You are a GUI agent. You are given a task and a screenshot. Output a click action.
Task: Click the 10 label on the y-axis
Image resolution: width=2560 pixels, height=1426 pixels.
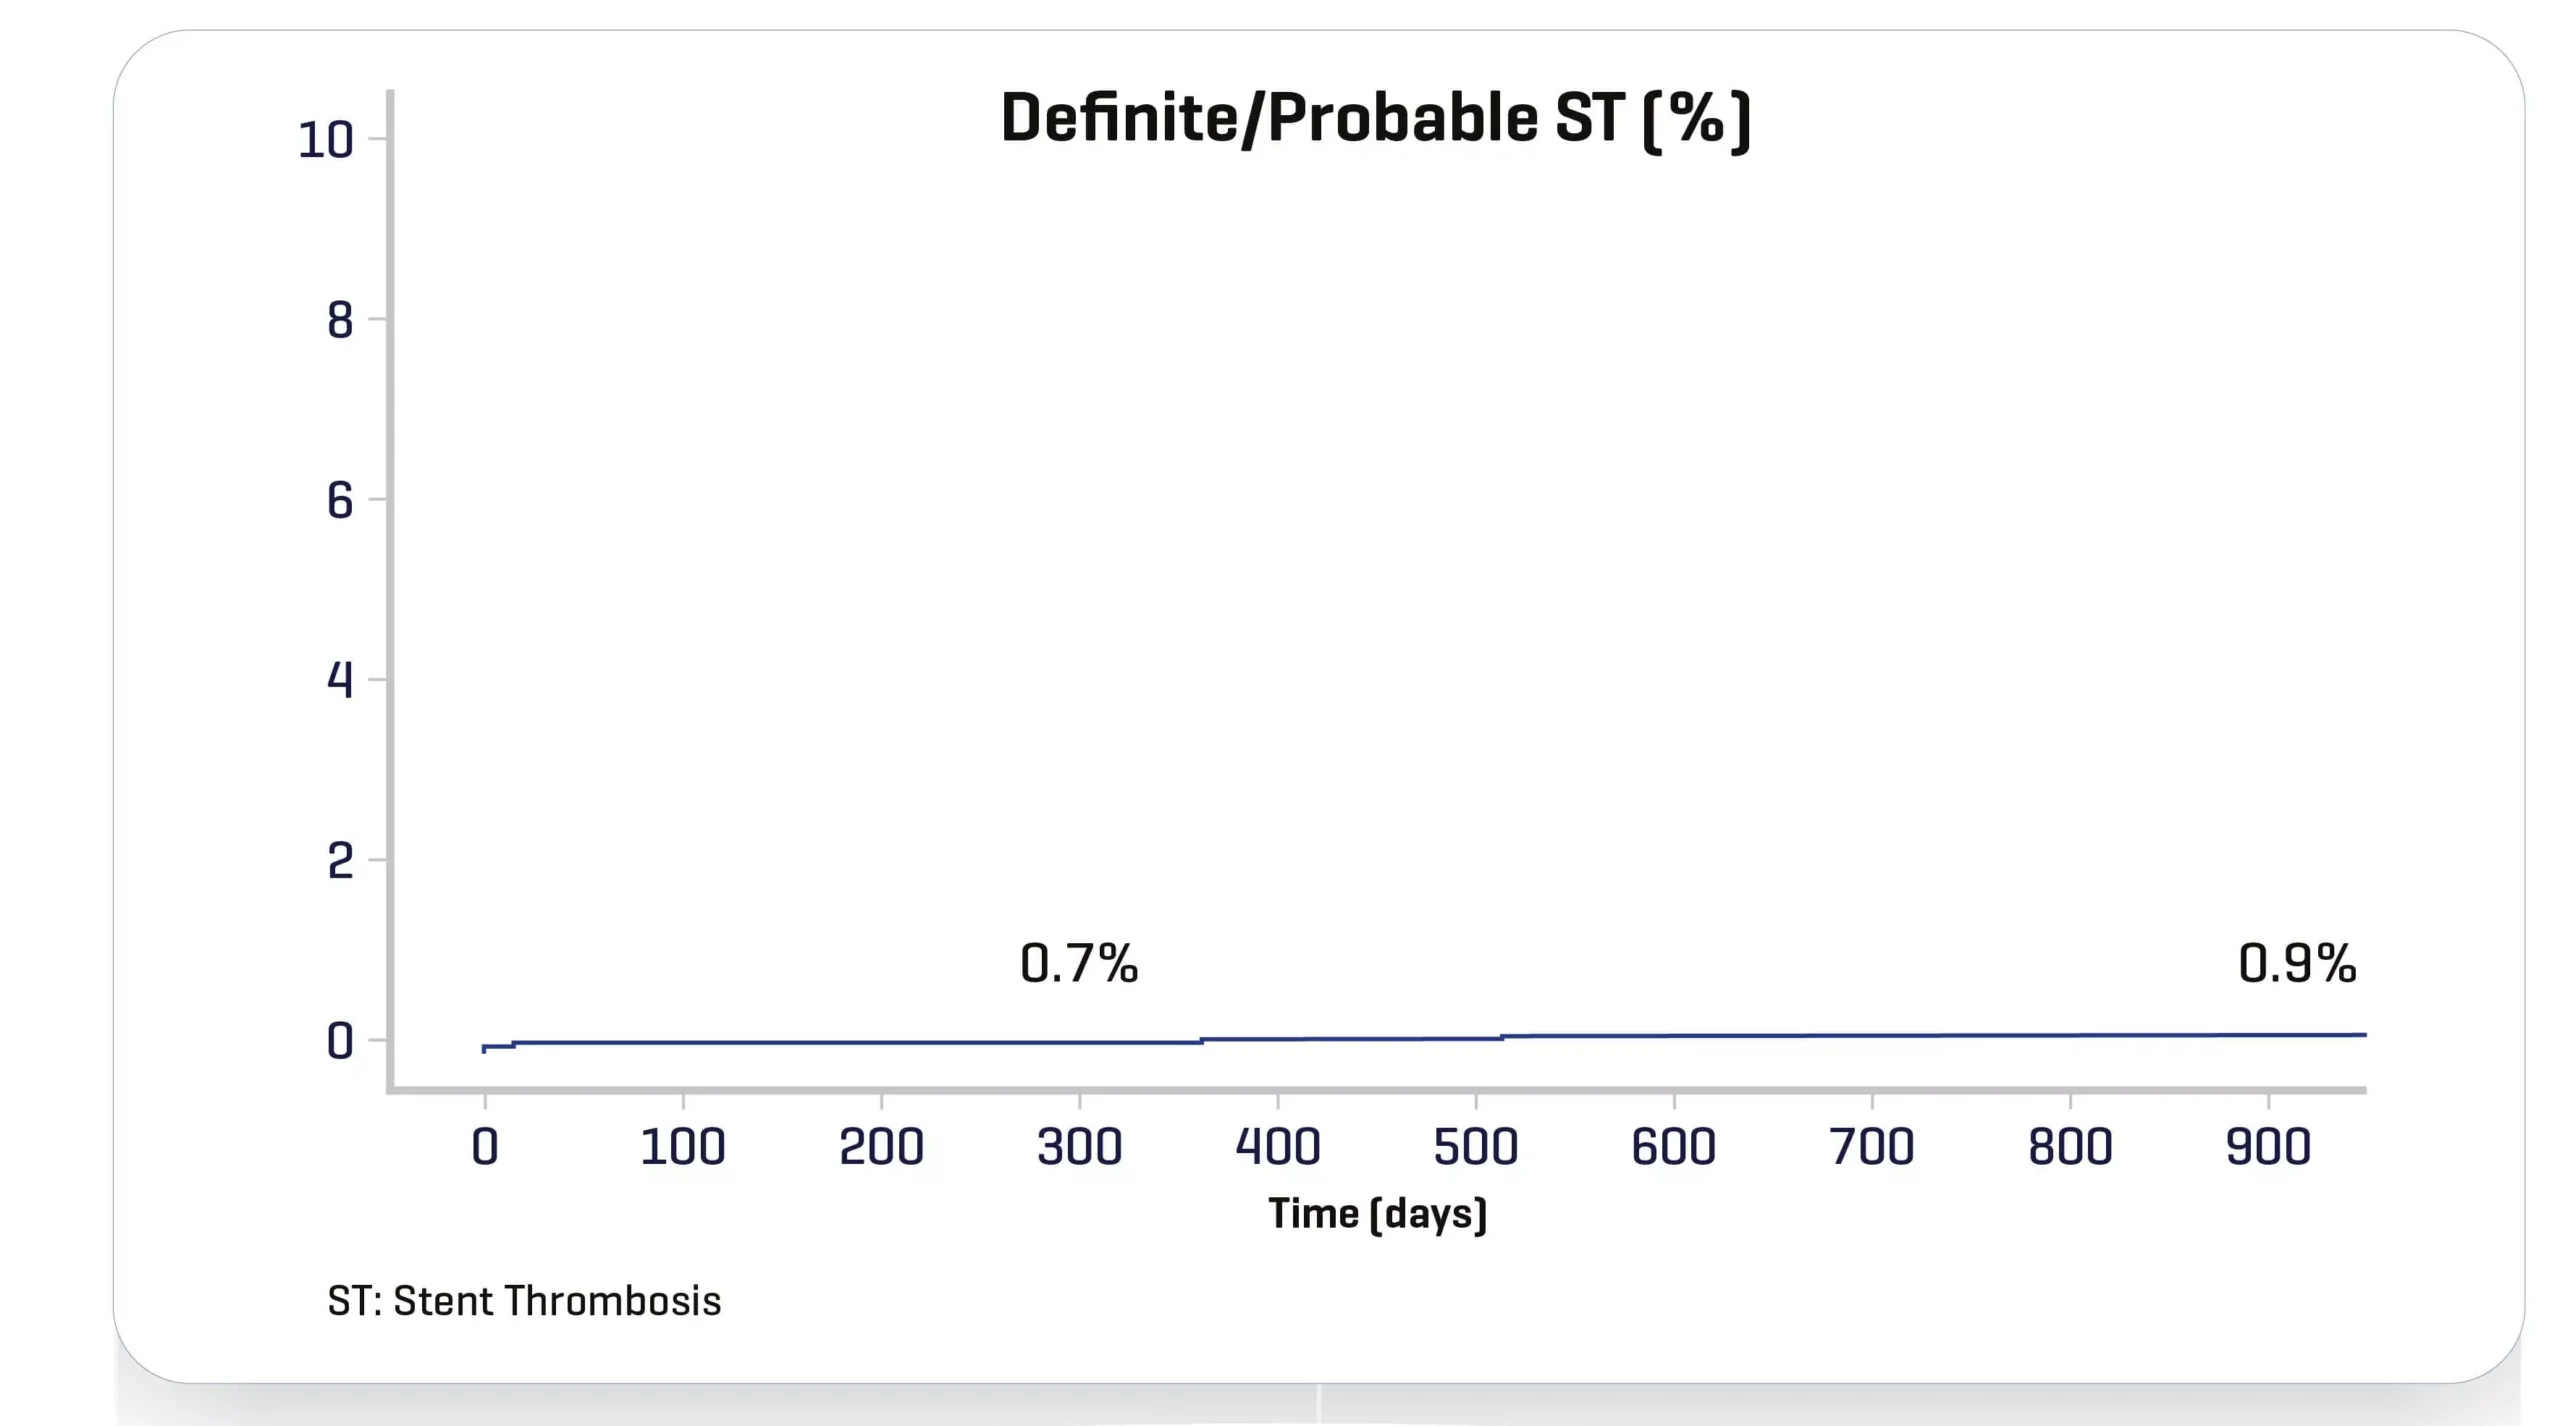tap(326, 140)
